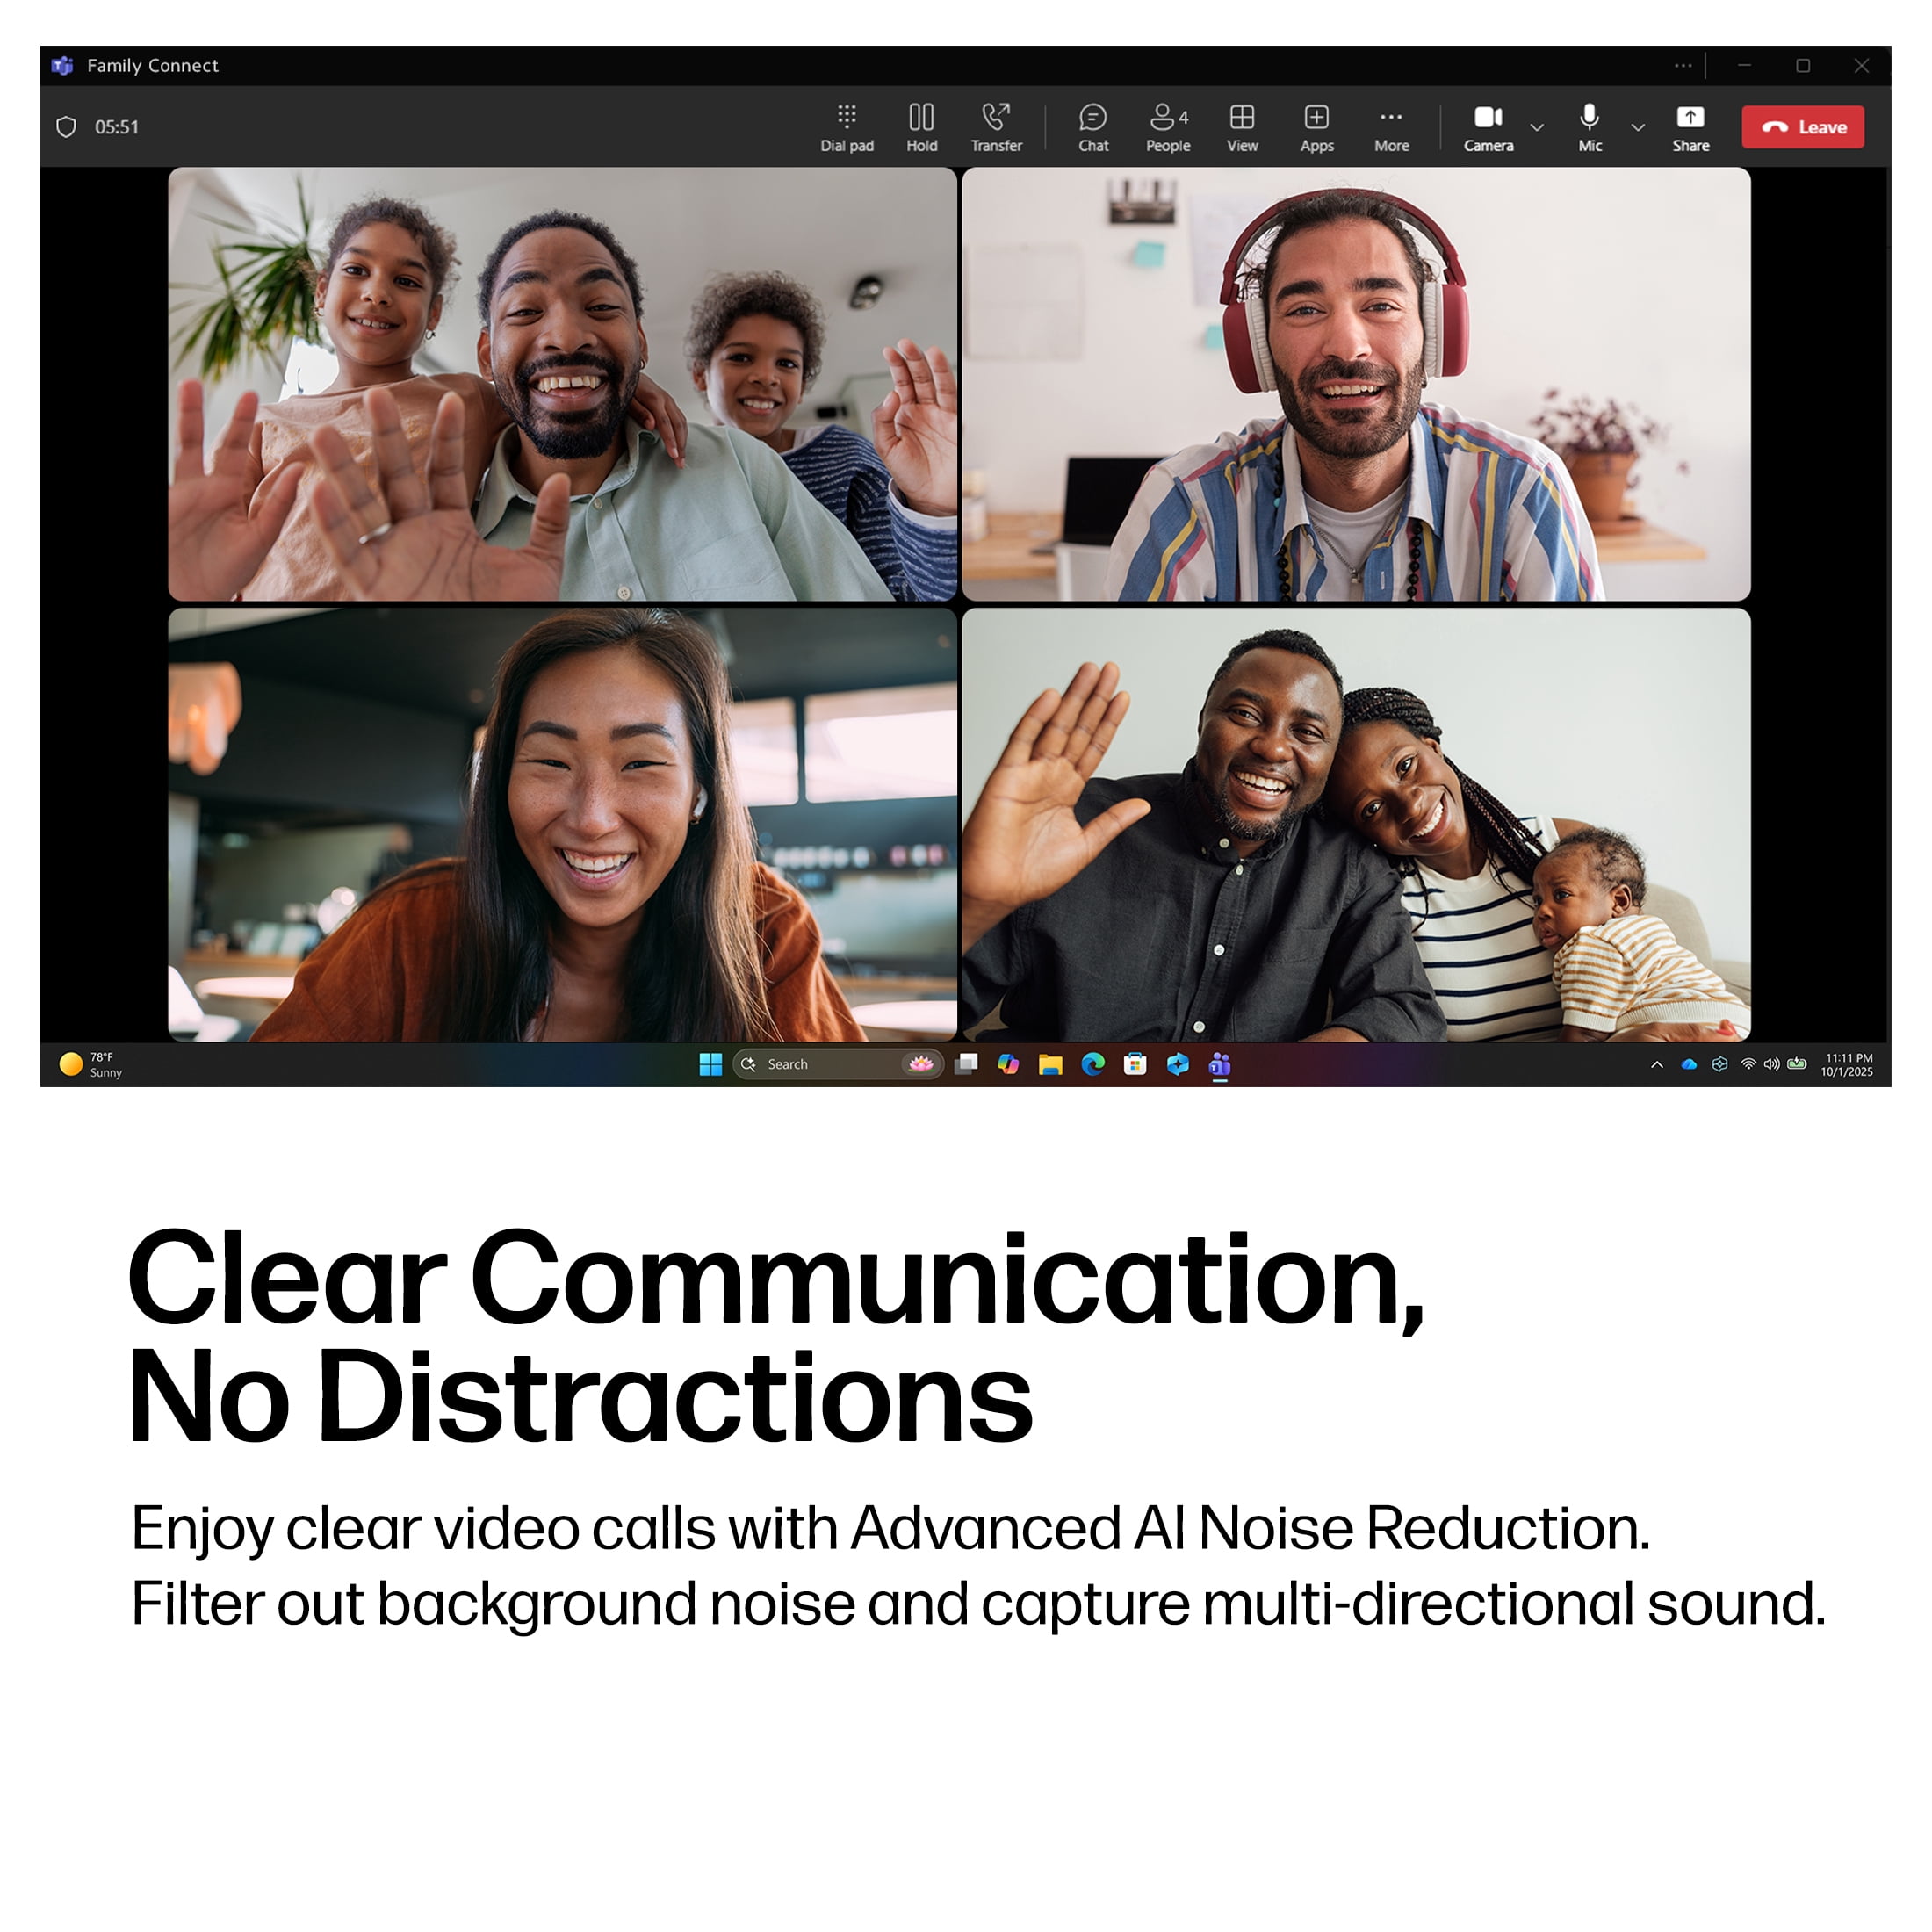The height and width of the screenshot is (1932, 1932).
Task: Show hidden system tray icons
Action: 1657,1064
